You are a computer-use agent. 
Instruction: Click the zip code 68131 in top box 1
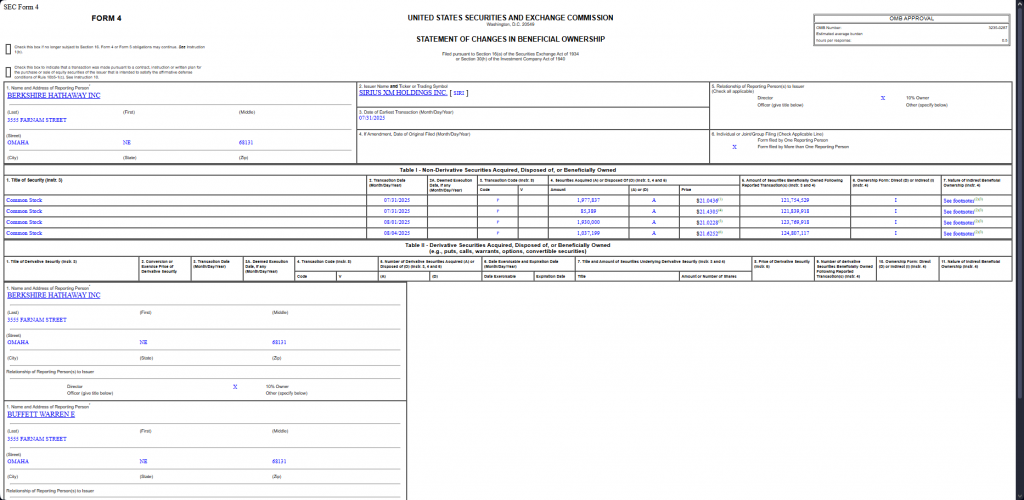(x=246, y=142)
